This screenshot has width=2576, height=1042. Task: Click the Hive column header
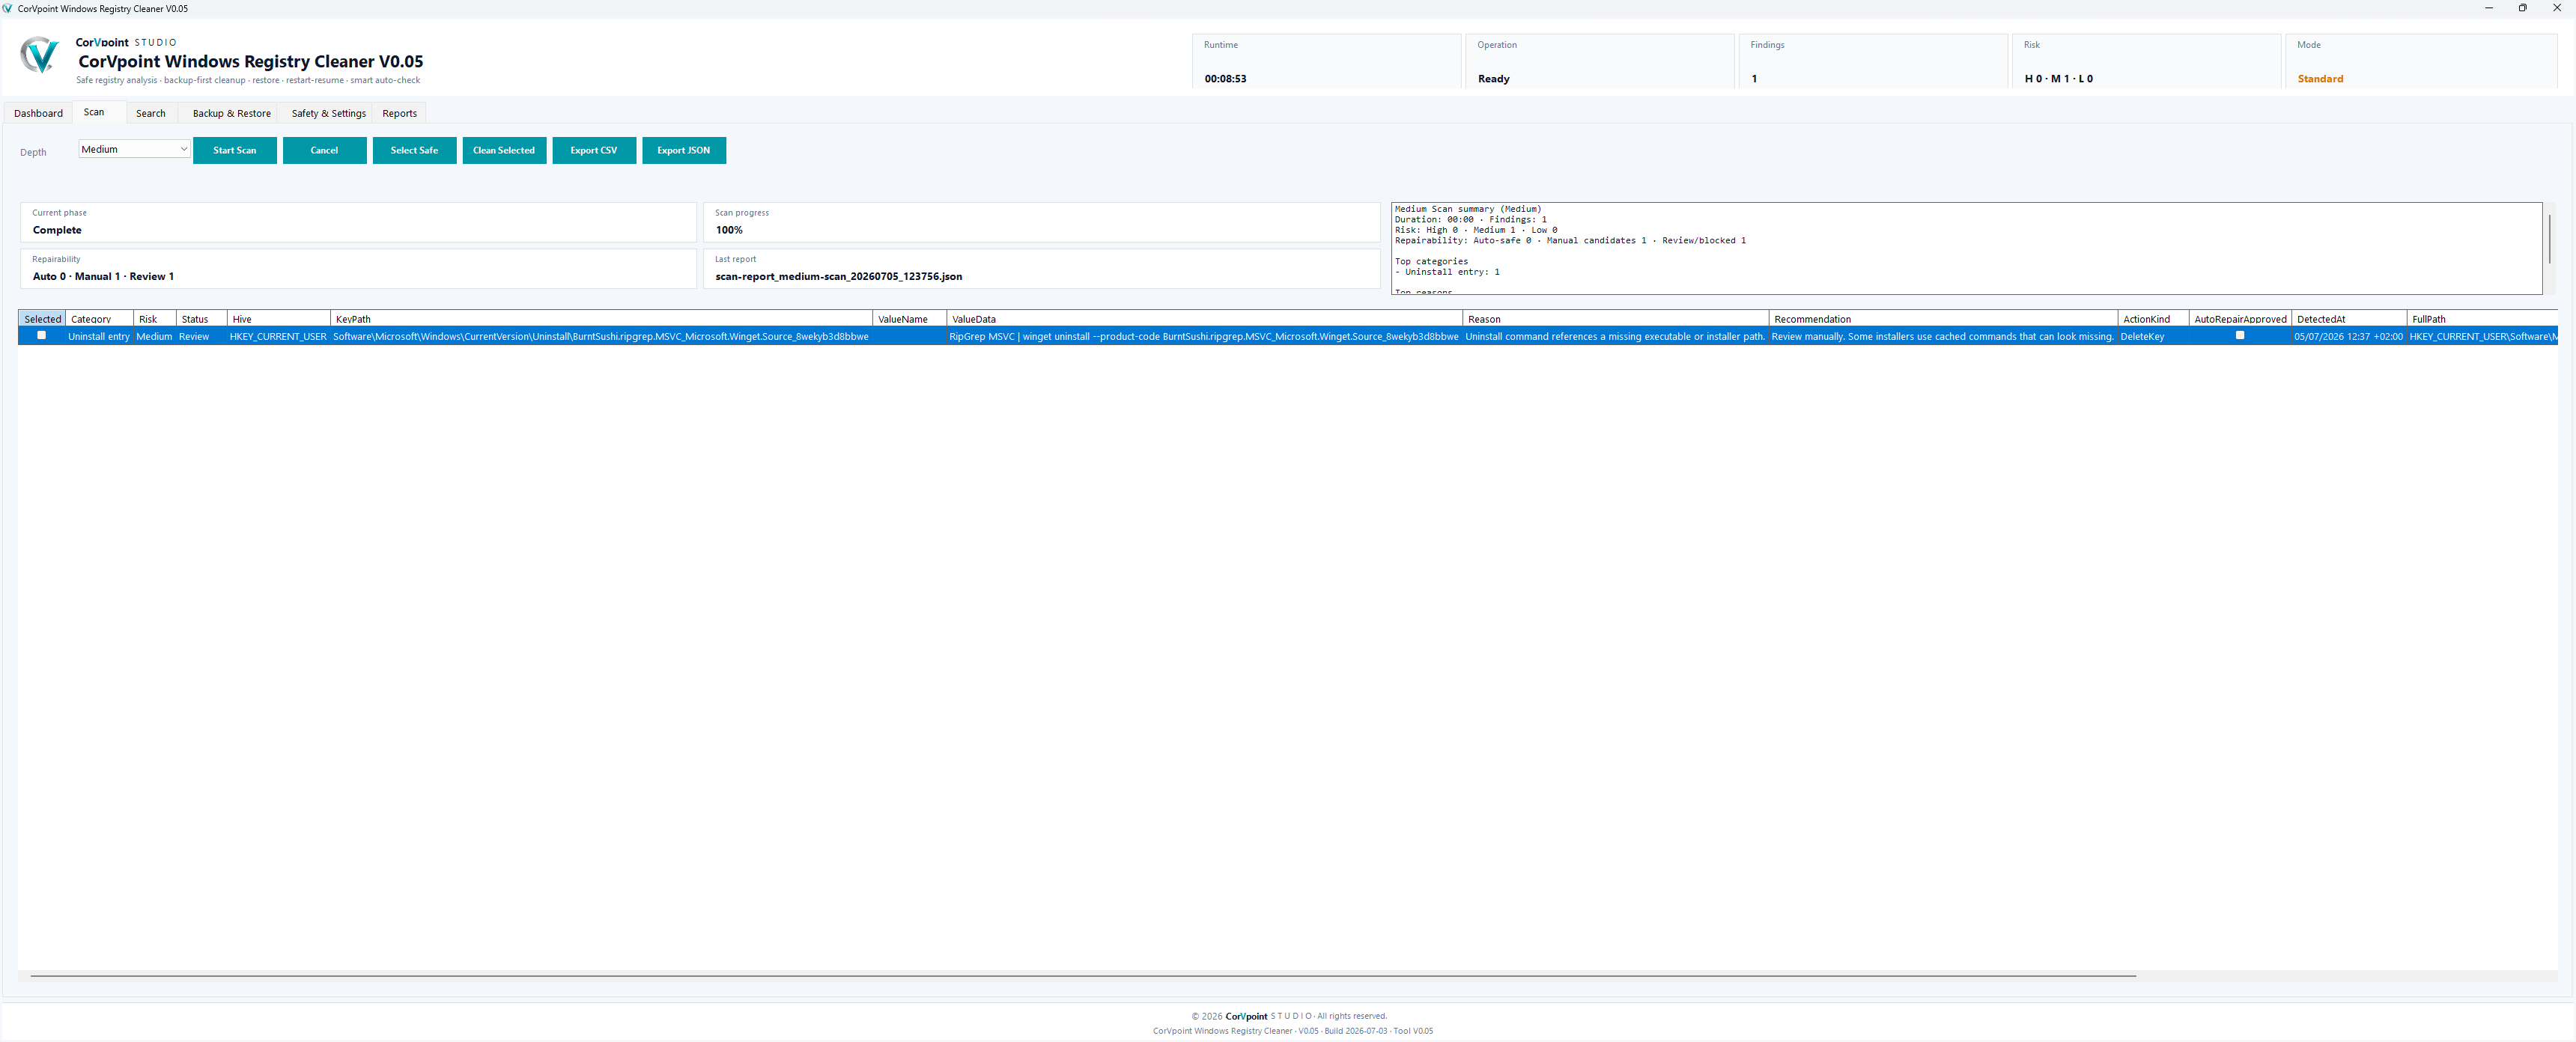[x=279, y=319]
